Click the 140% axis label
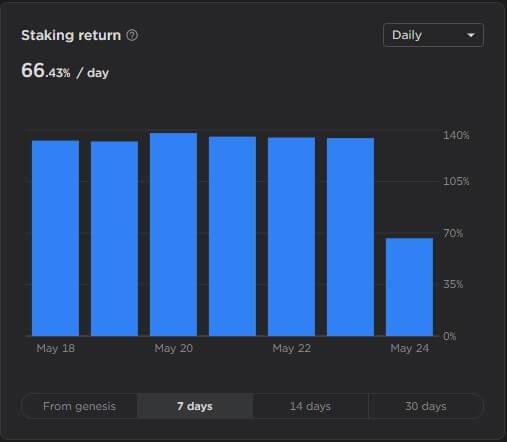The image size is (507, 442). (x=456, y=135)
